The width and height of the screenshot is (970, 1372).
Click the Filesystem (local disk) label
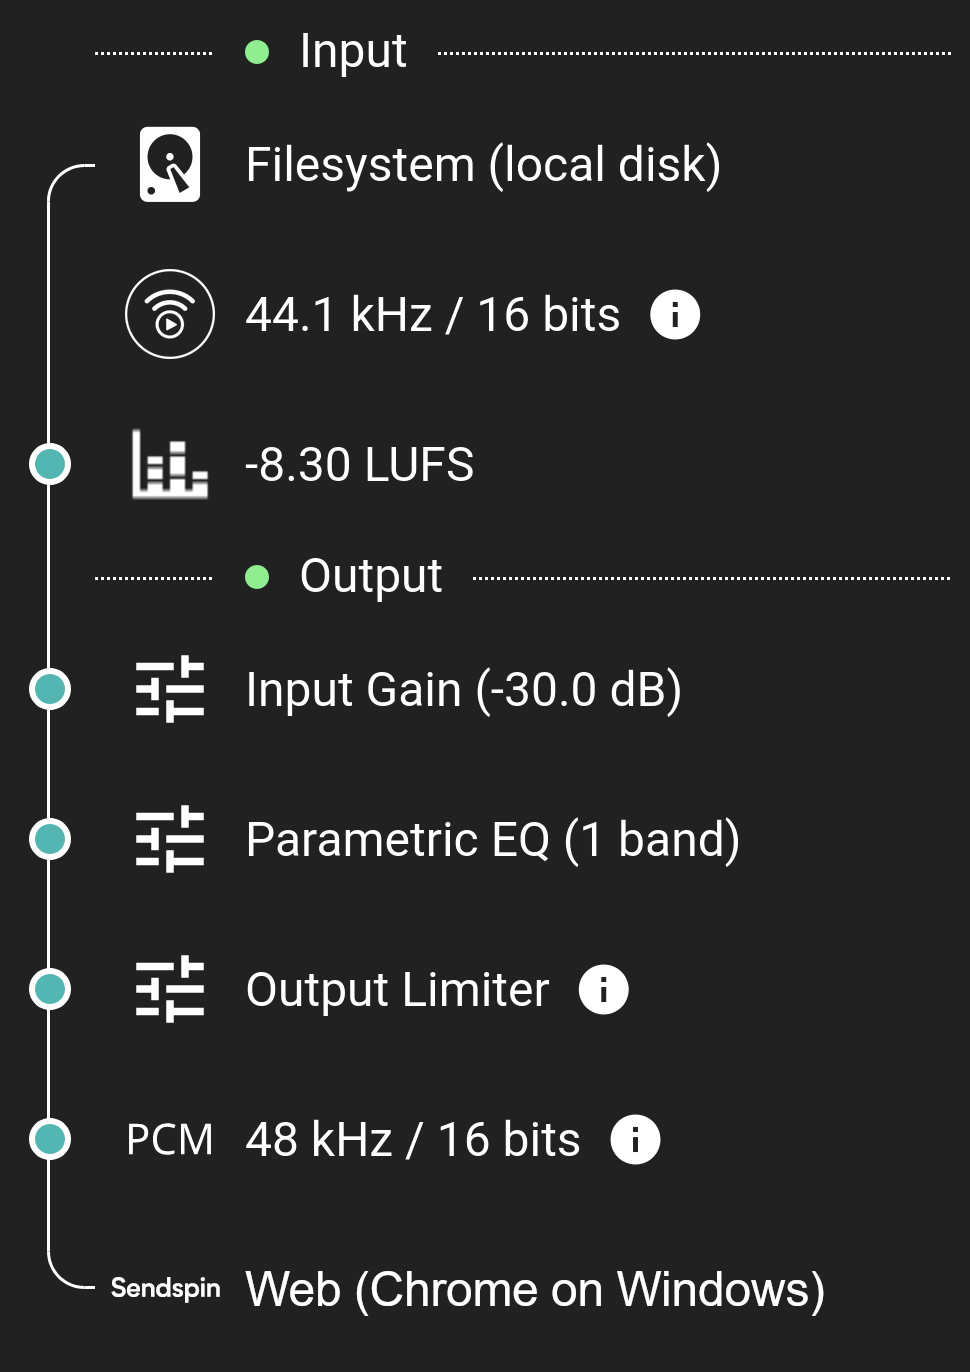483,165
